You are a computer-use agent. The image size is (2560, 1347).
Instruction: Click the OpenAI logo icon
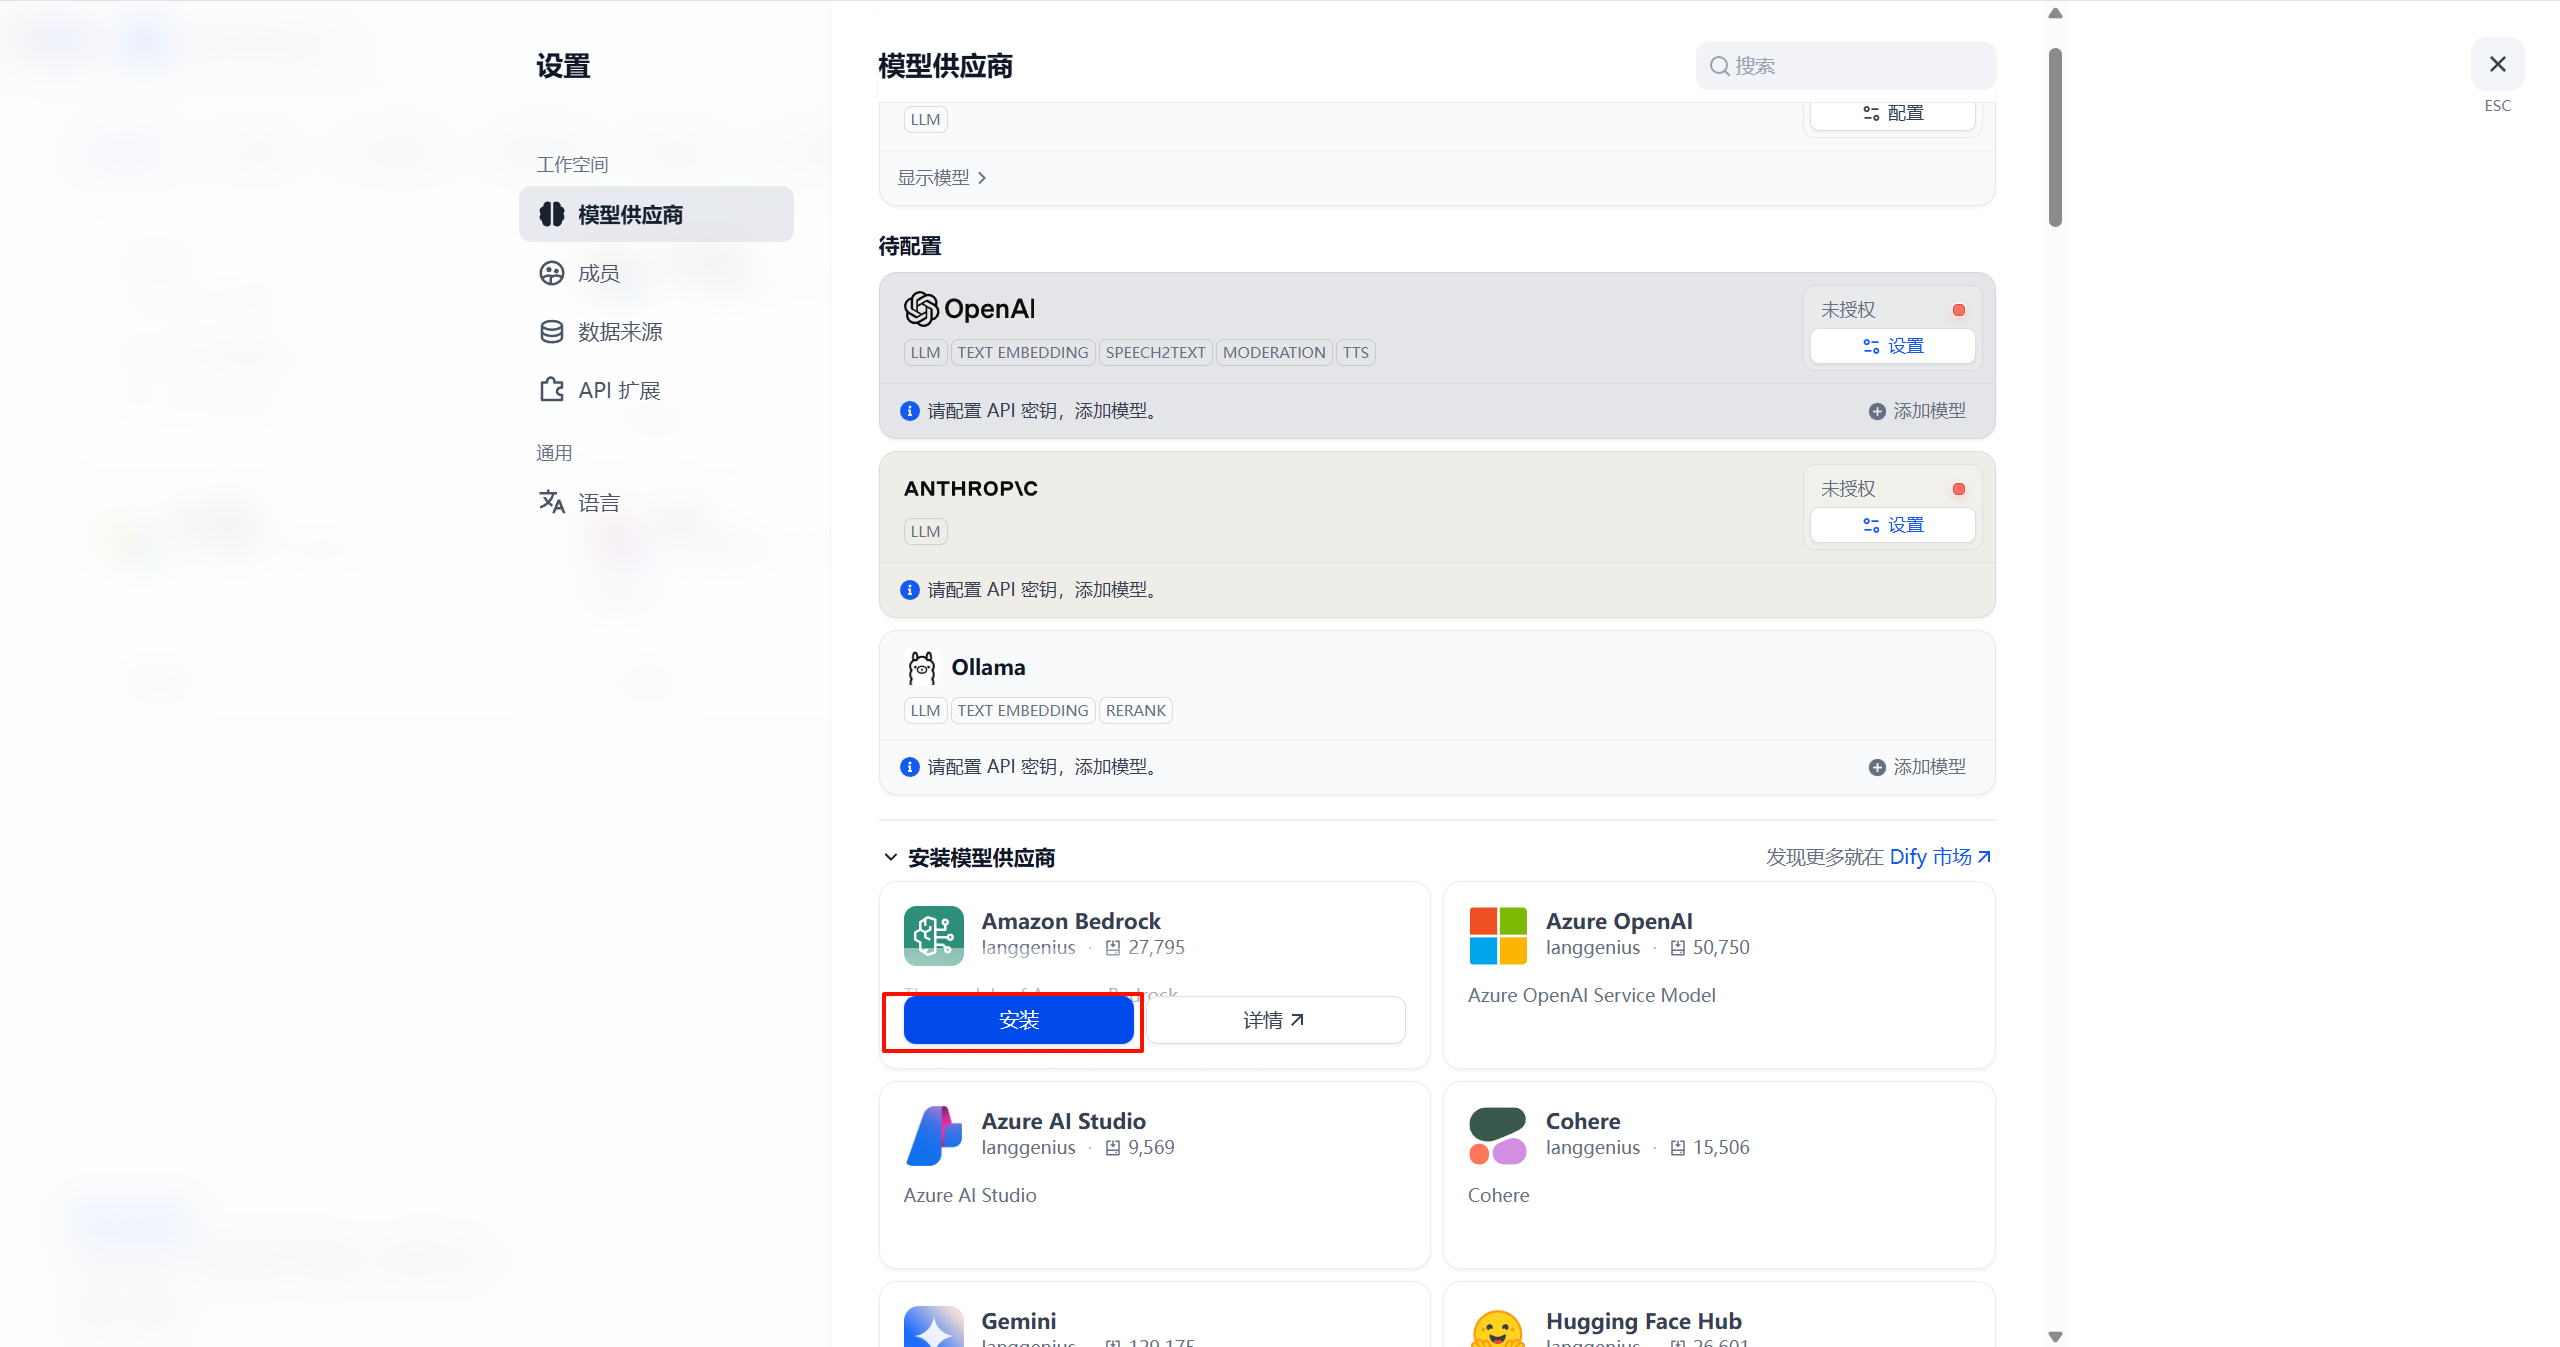point(920,309)
